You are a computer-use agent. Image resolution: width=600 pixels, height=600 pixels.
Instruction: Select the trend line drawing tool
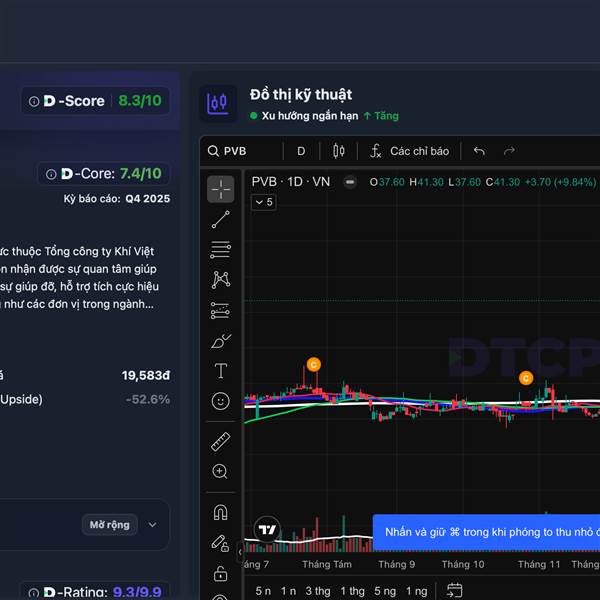[x=220, y=219]
